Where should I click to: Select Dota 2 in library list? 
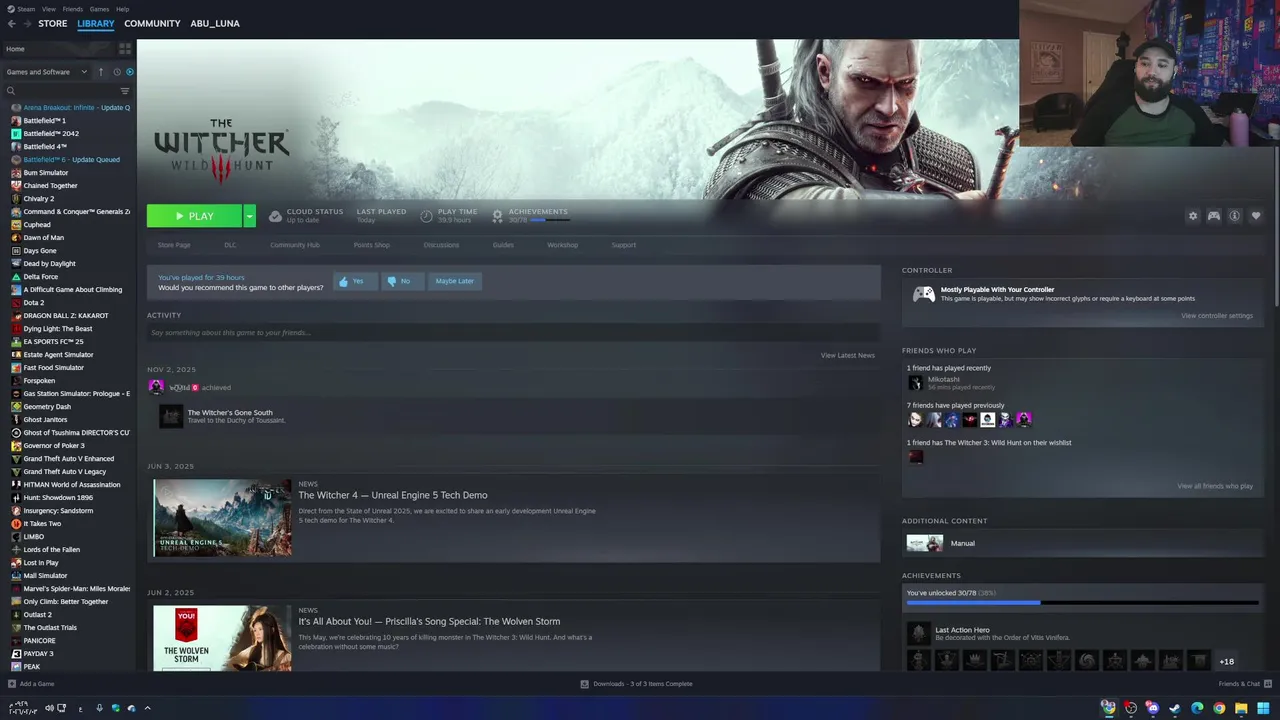pos(34,303)
